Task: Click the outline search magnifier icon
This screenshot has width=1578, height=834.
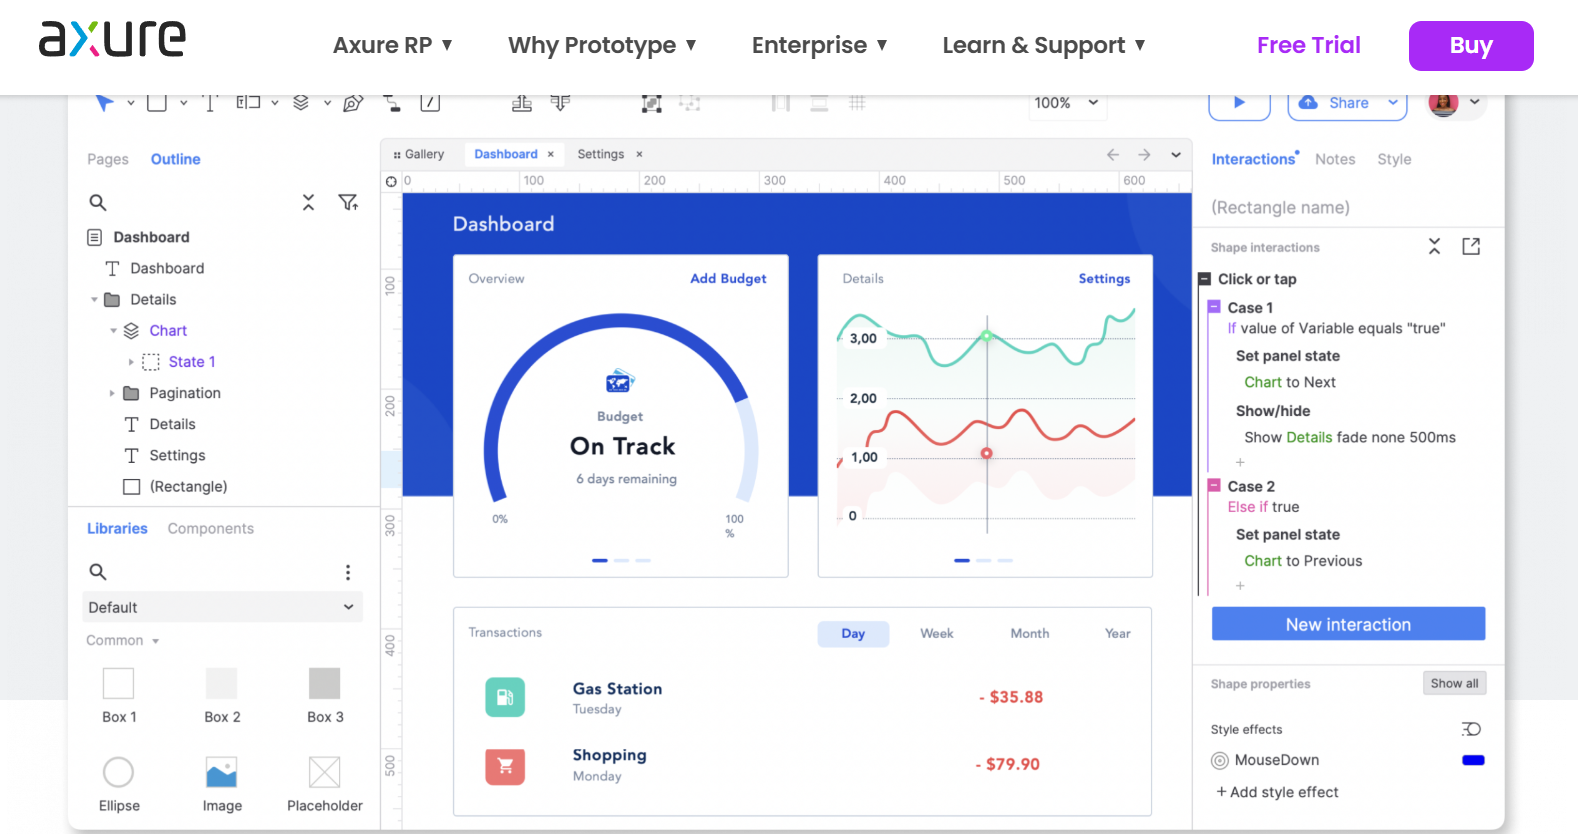Action: pos(98,202)
